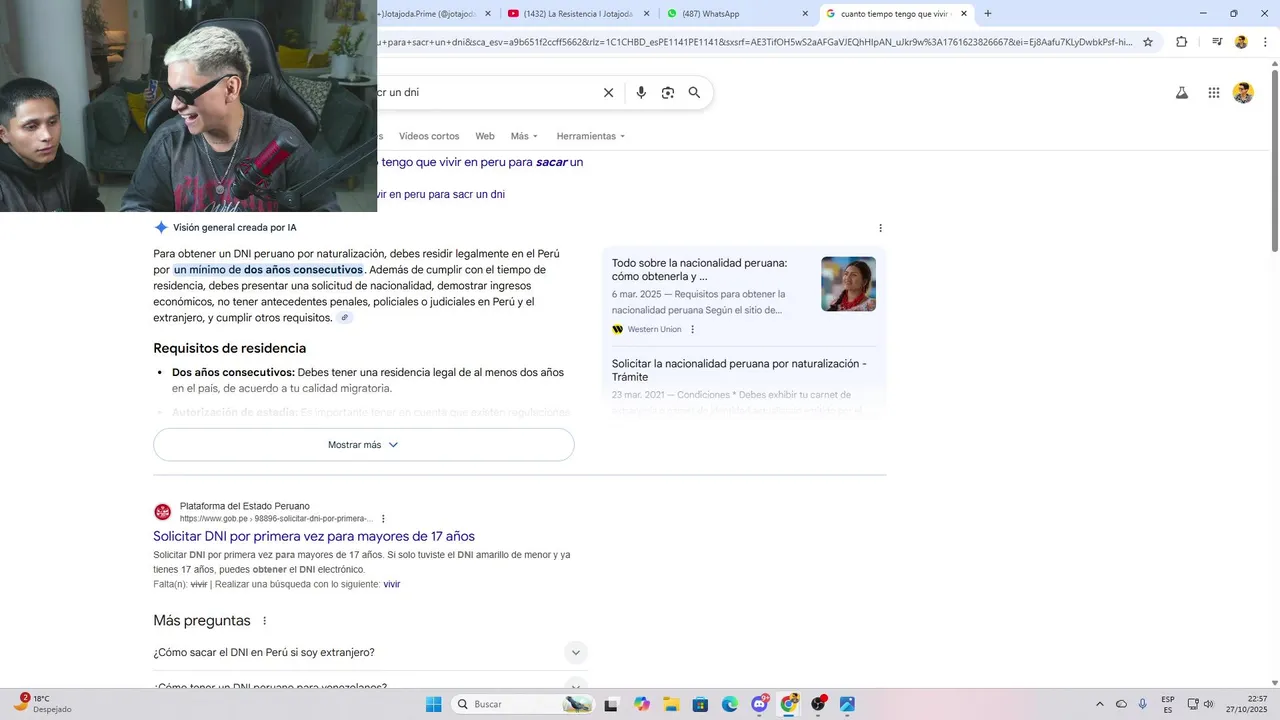Open the Chrome three-dot menu
The image size is (1280, 720).
click(x=1263, y=42)
